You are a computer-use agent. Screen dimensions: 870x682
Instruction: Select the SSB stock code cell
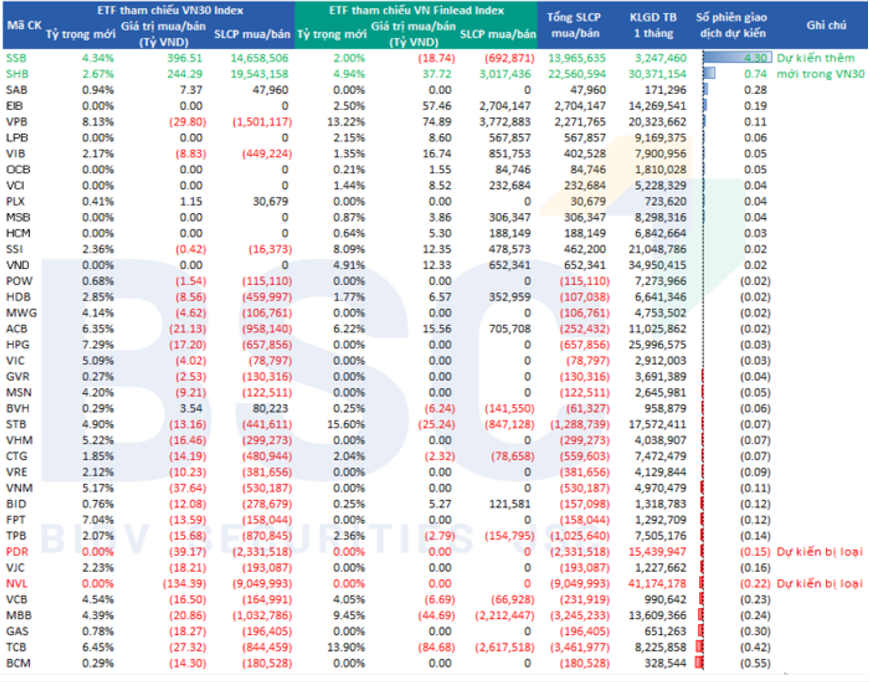coord(16,58)
